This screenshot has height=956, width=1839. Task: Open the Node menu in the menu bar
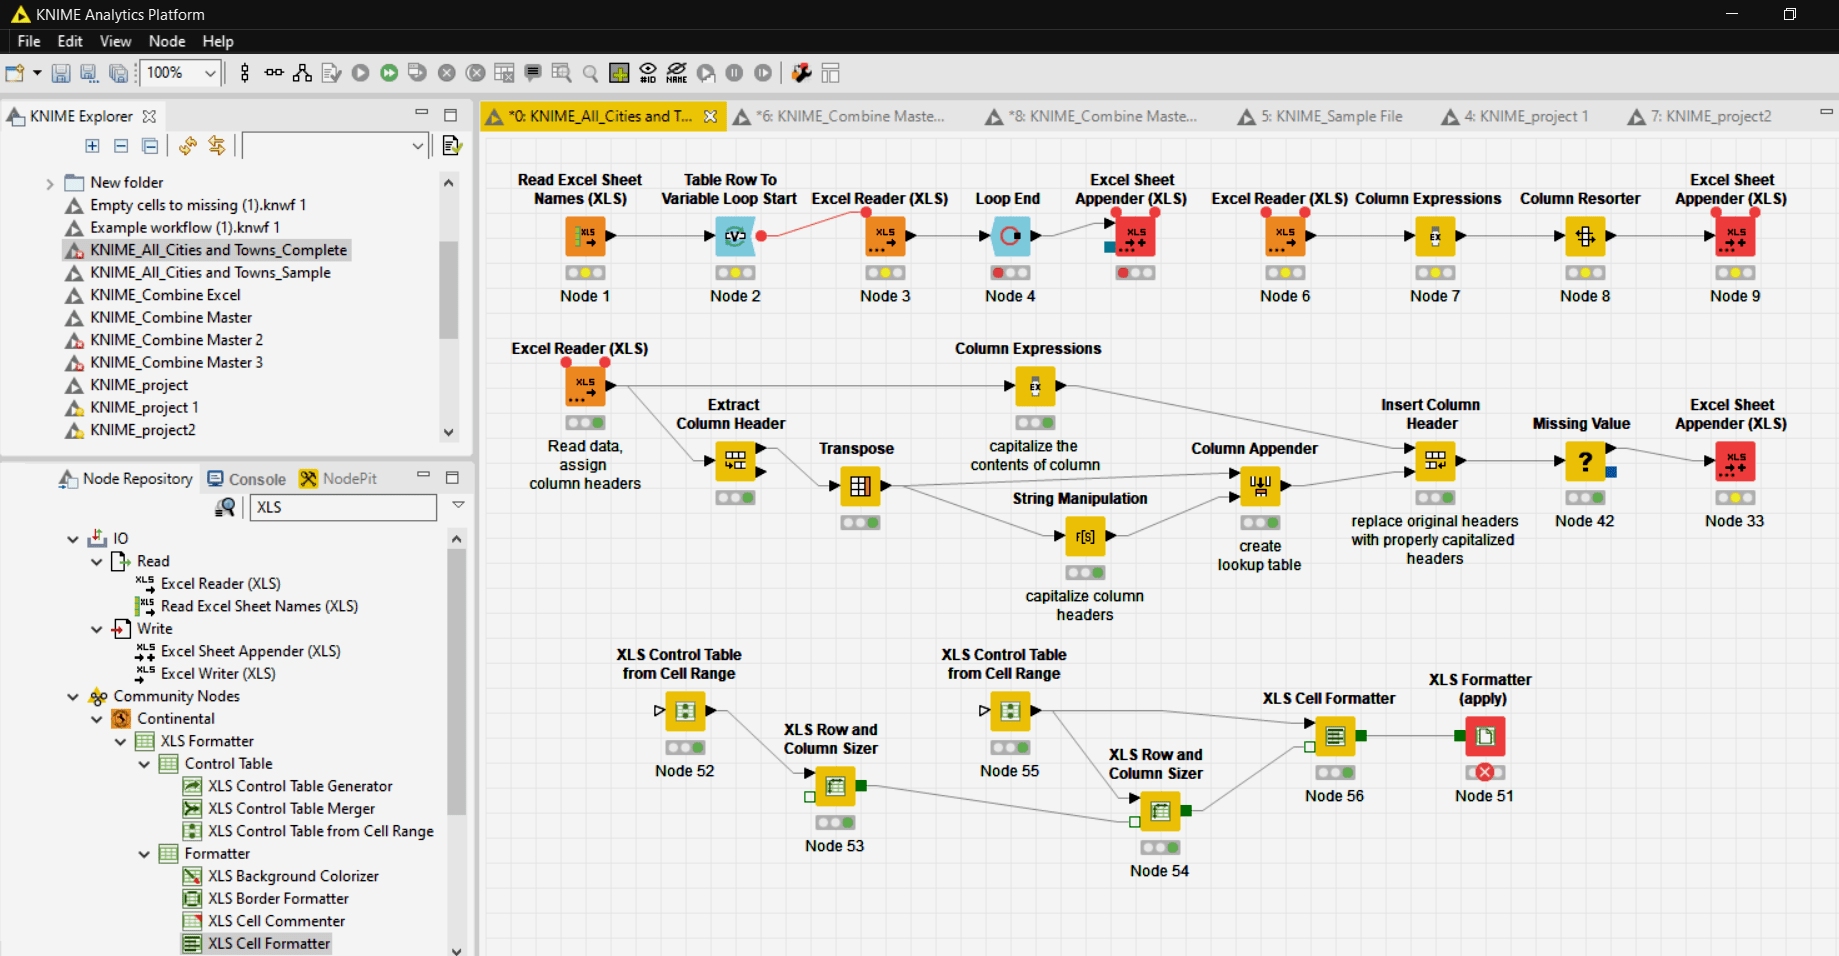[166, 41]
